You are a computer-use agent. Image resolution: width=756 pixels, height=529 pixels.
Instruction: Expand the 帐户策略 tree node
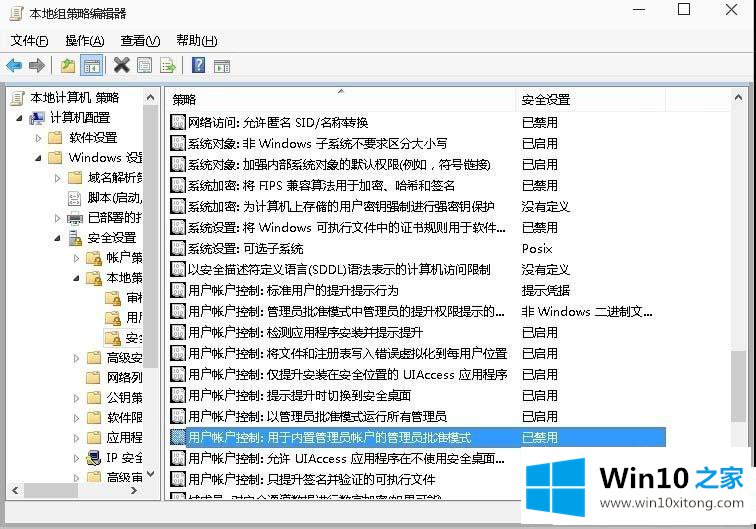click(76, 258)
